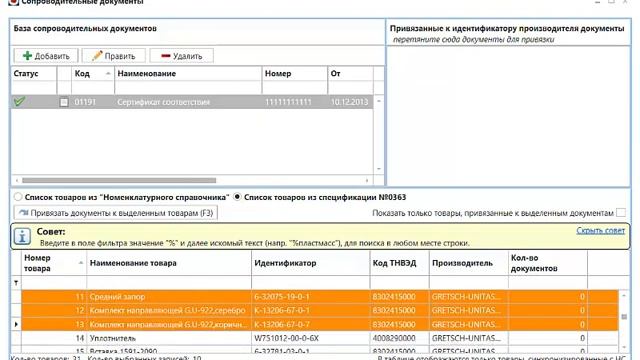Click identifier K-13206-67-0-1
The width and height of the screenshot is (640, 360).
pyautogui.click(x=282, y=311)
